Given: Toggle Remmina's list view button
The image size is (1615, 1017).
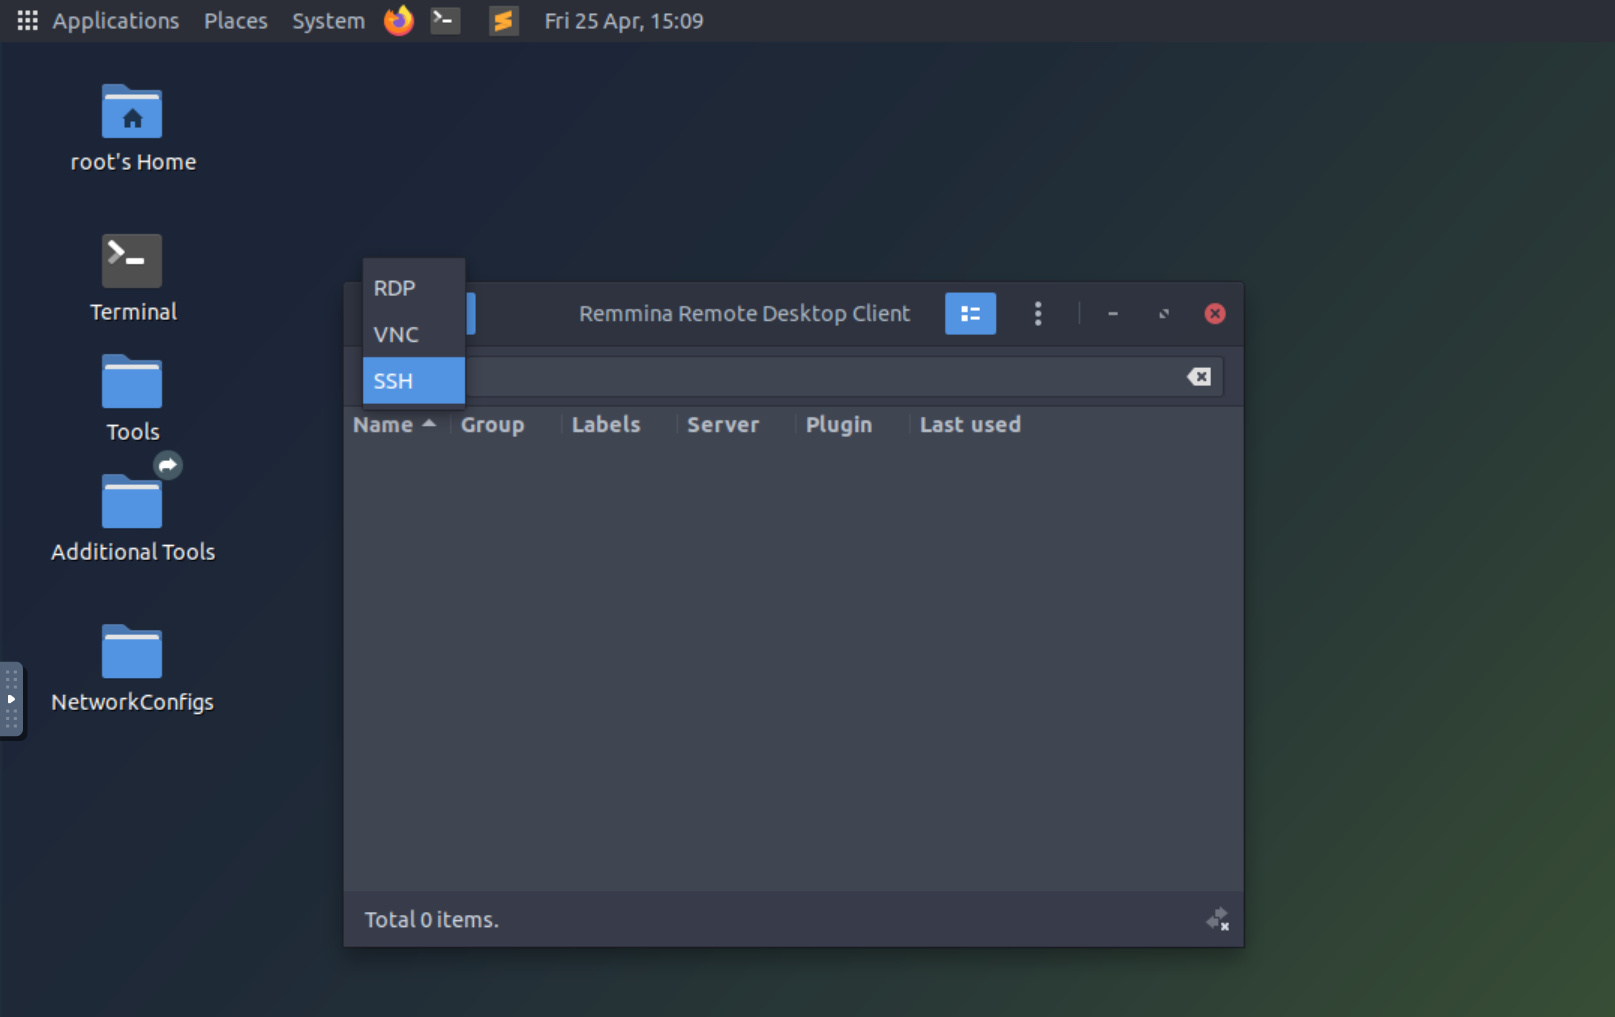Looking at the screenshot, I should [970, 314].
